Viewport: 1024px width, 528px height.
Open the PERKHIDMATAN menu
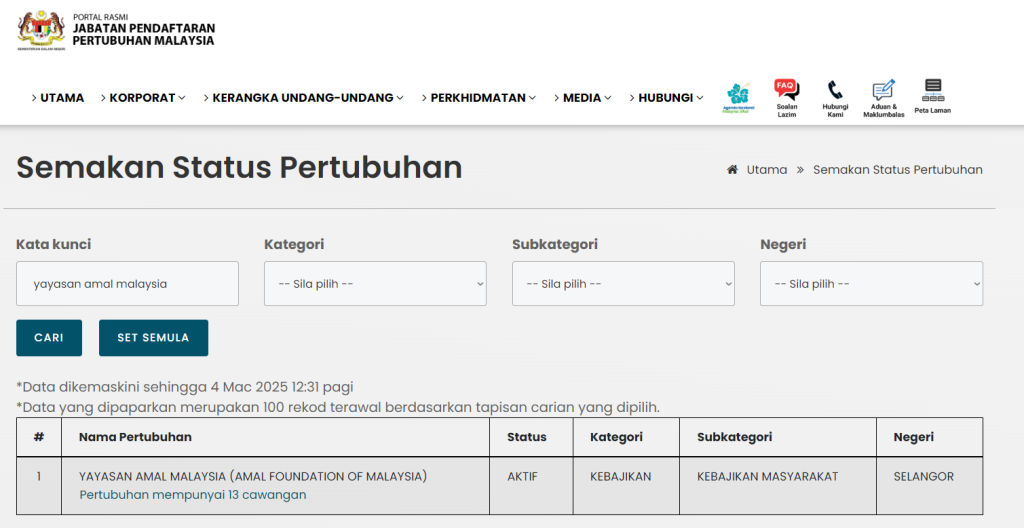479,98
